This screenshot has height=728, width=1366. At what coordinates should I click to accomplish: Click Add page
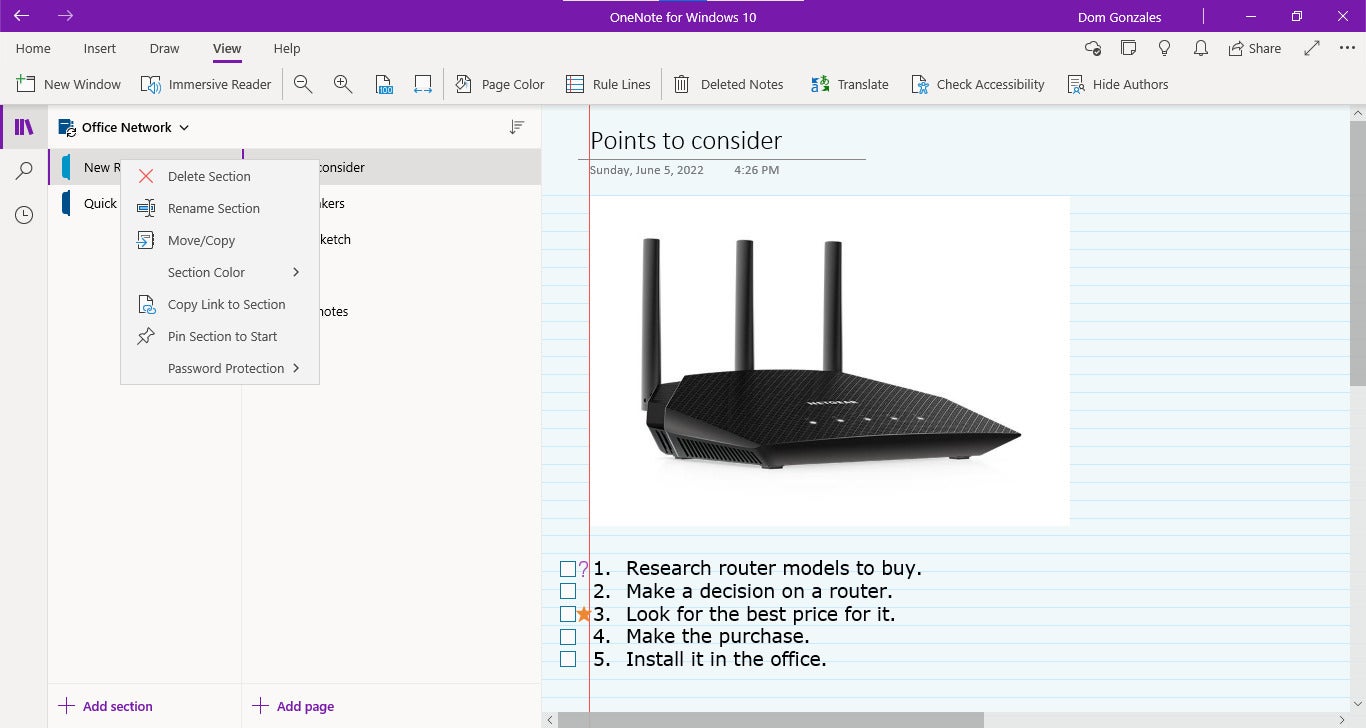click(x=294, y=706)
